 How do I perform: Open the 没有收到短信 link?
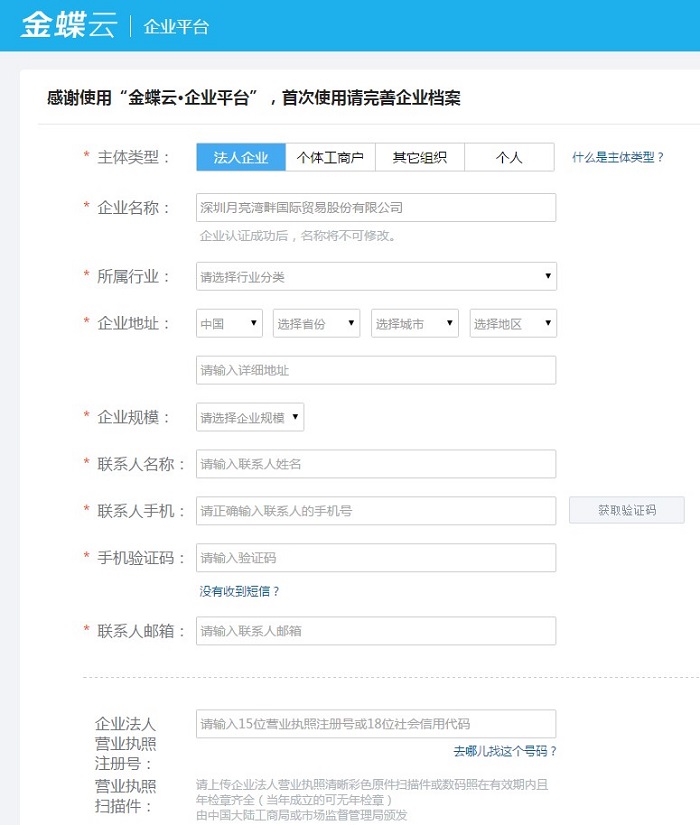click(240, 592)
